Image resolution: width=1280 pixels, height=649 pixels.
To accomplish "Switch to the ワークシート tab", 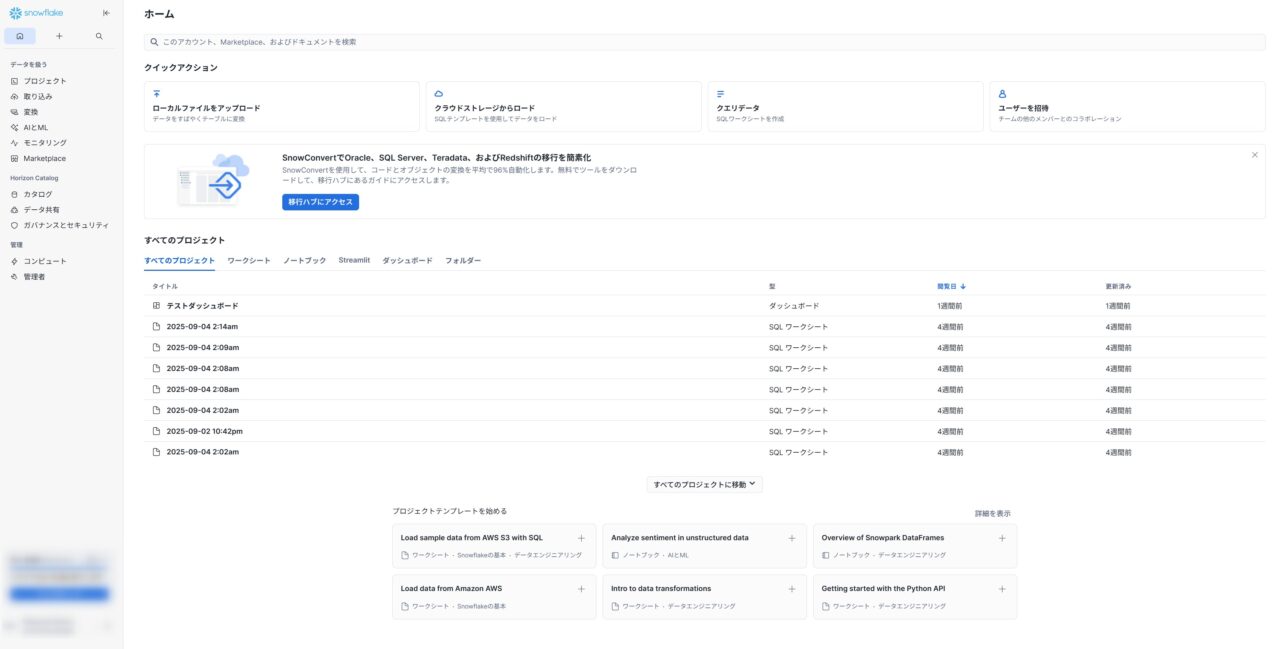I will [x=248, y=260].
